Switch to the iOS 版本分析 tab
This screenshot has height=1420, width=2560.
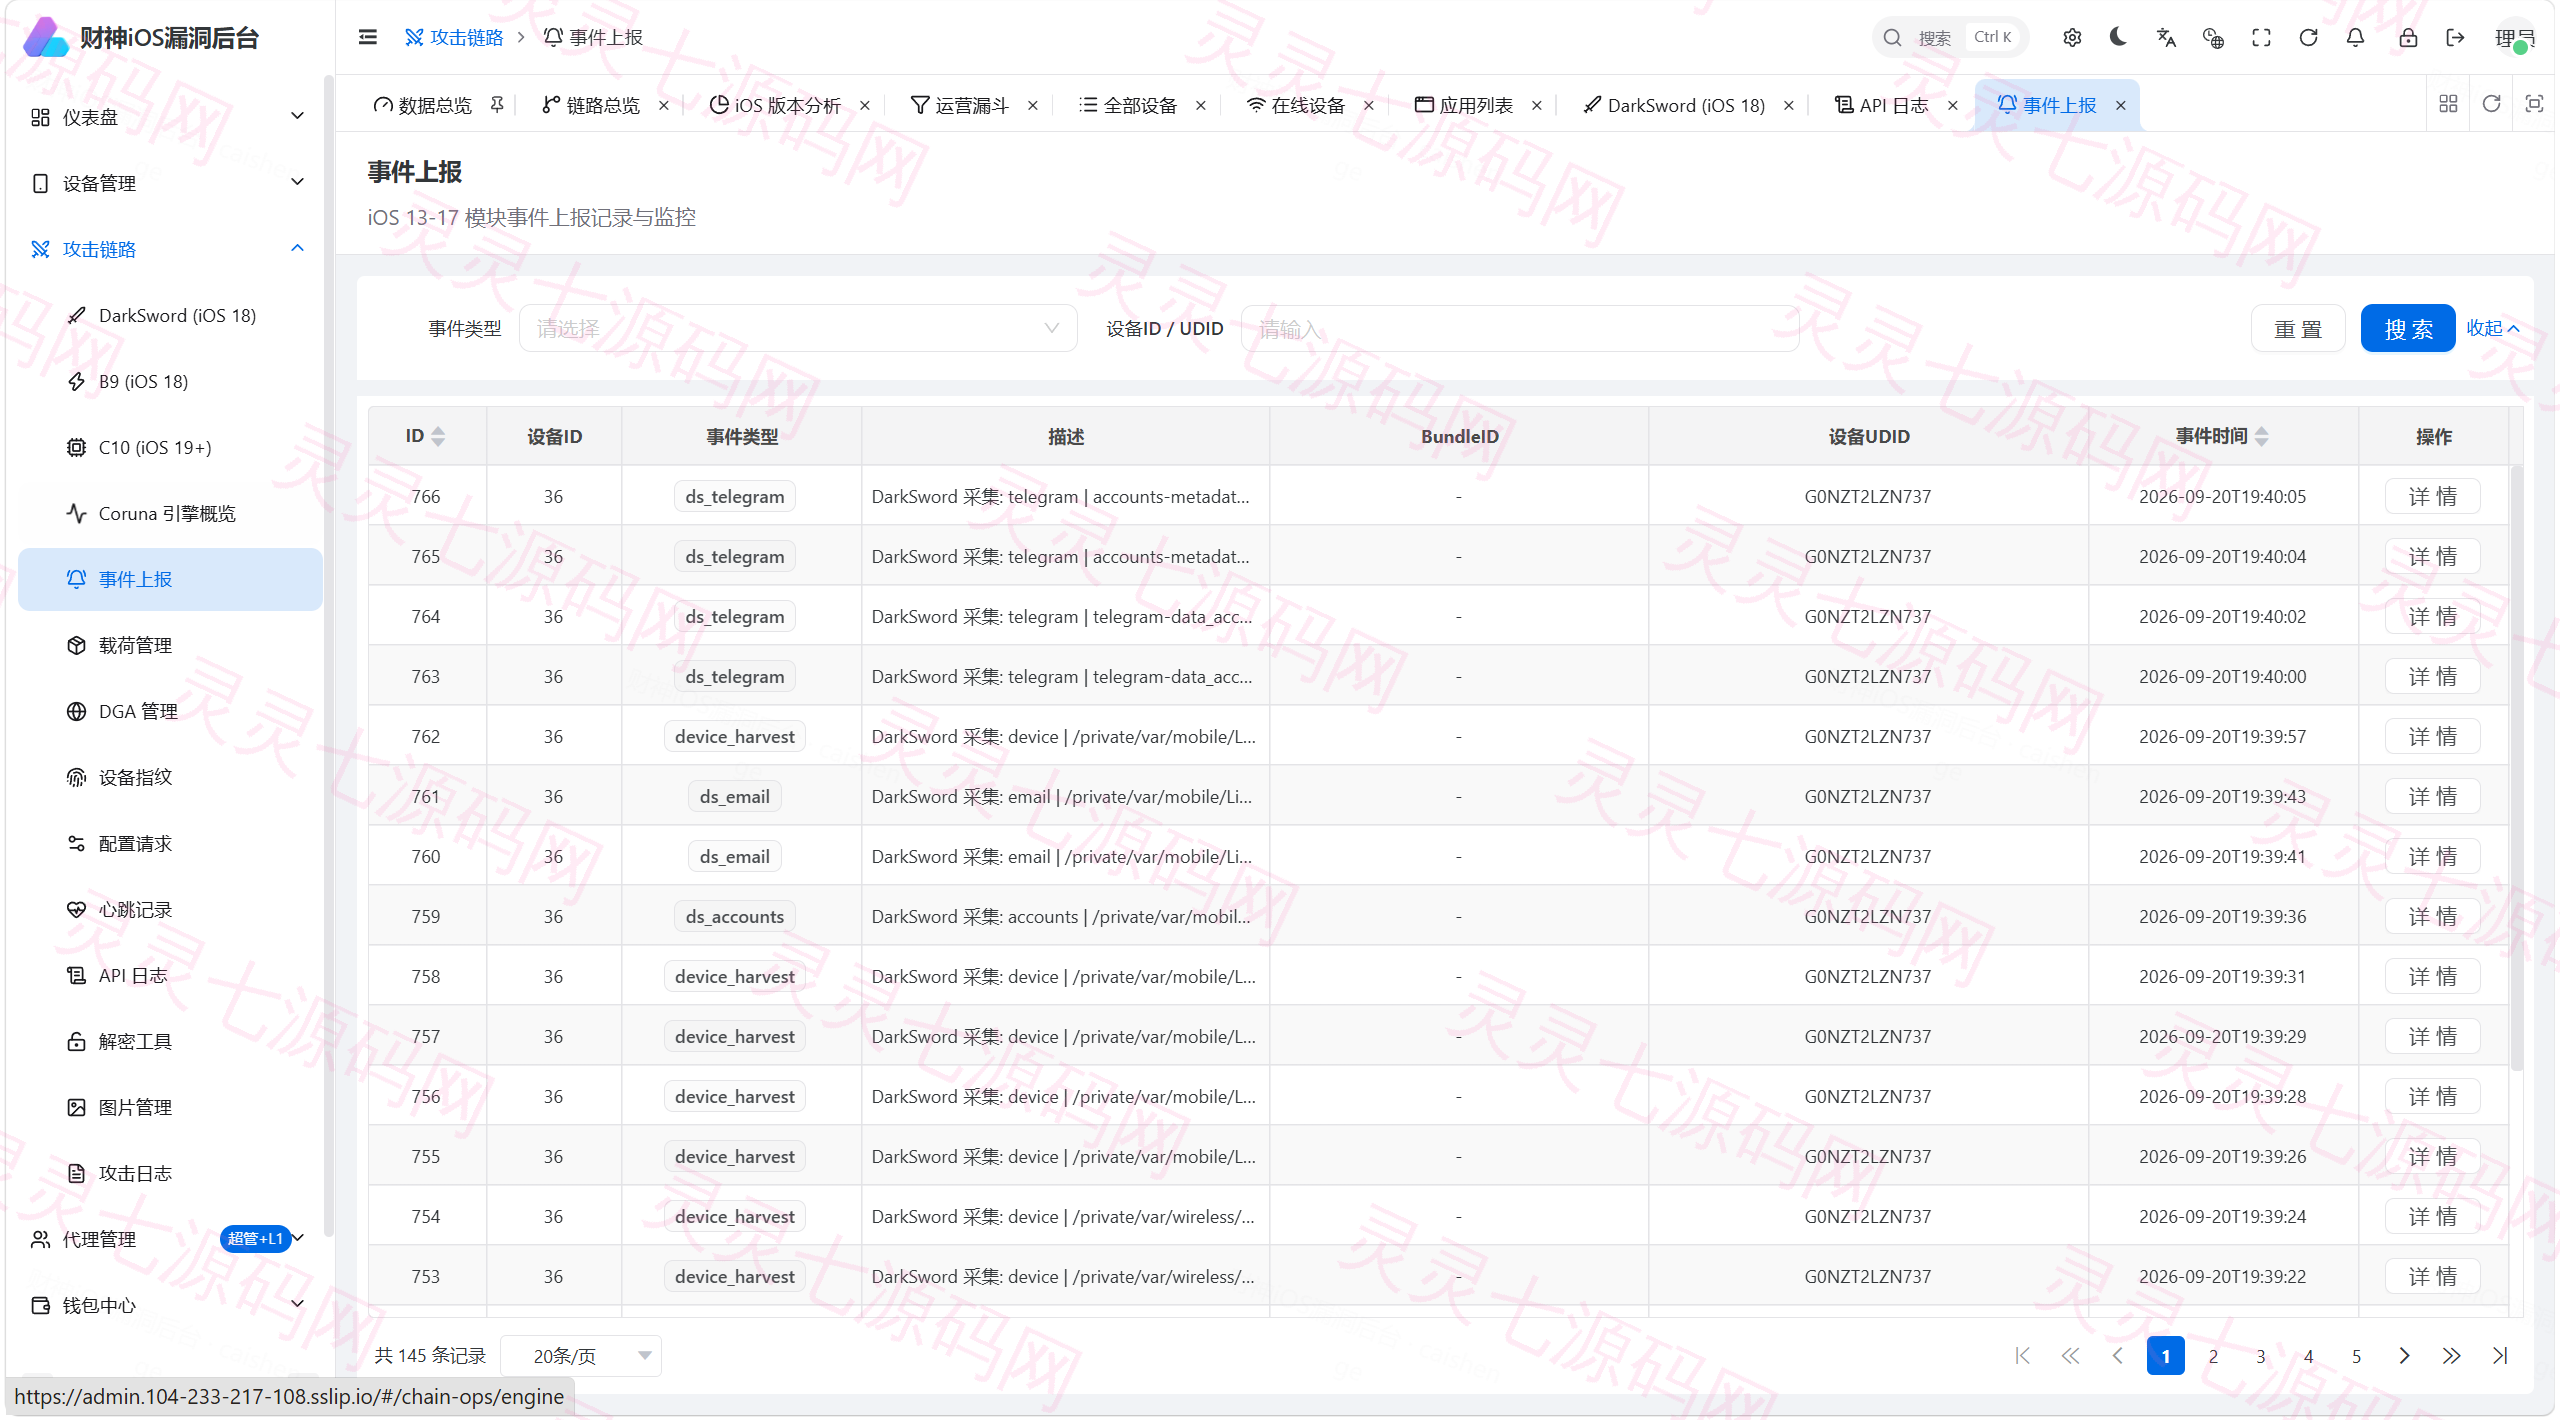(775, 106)
